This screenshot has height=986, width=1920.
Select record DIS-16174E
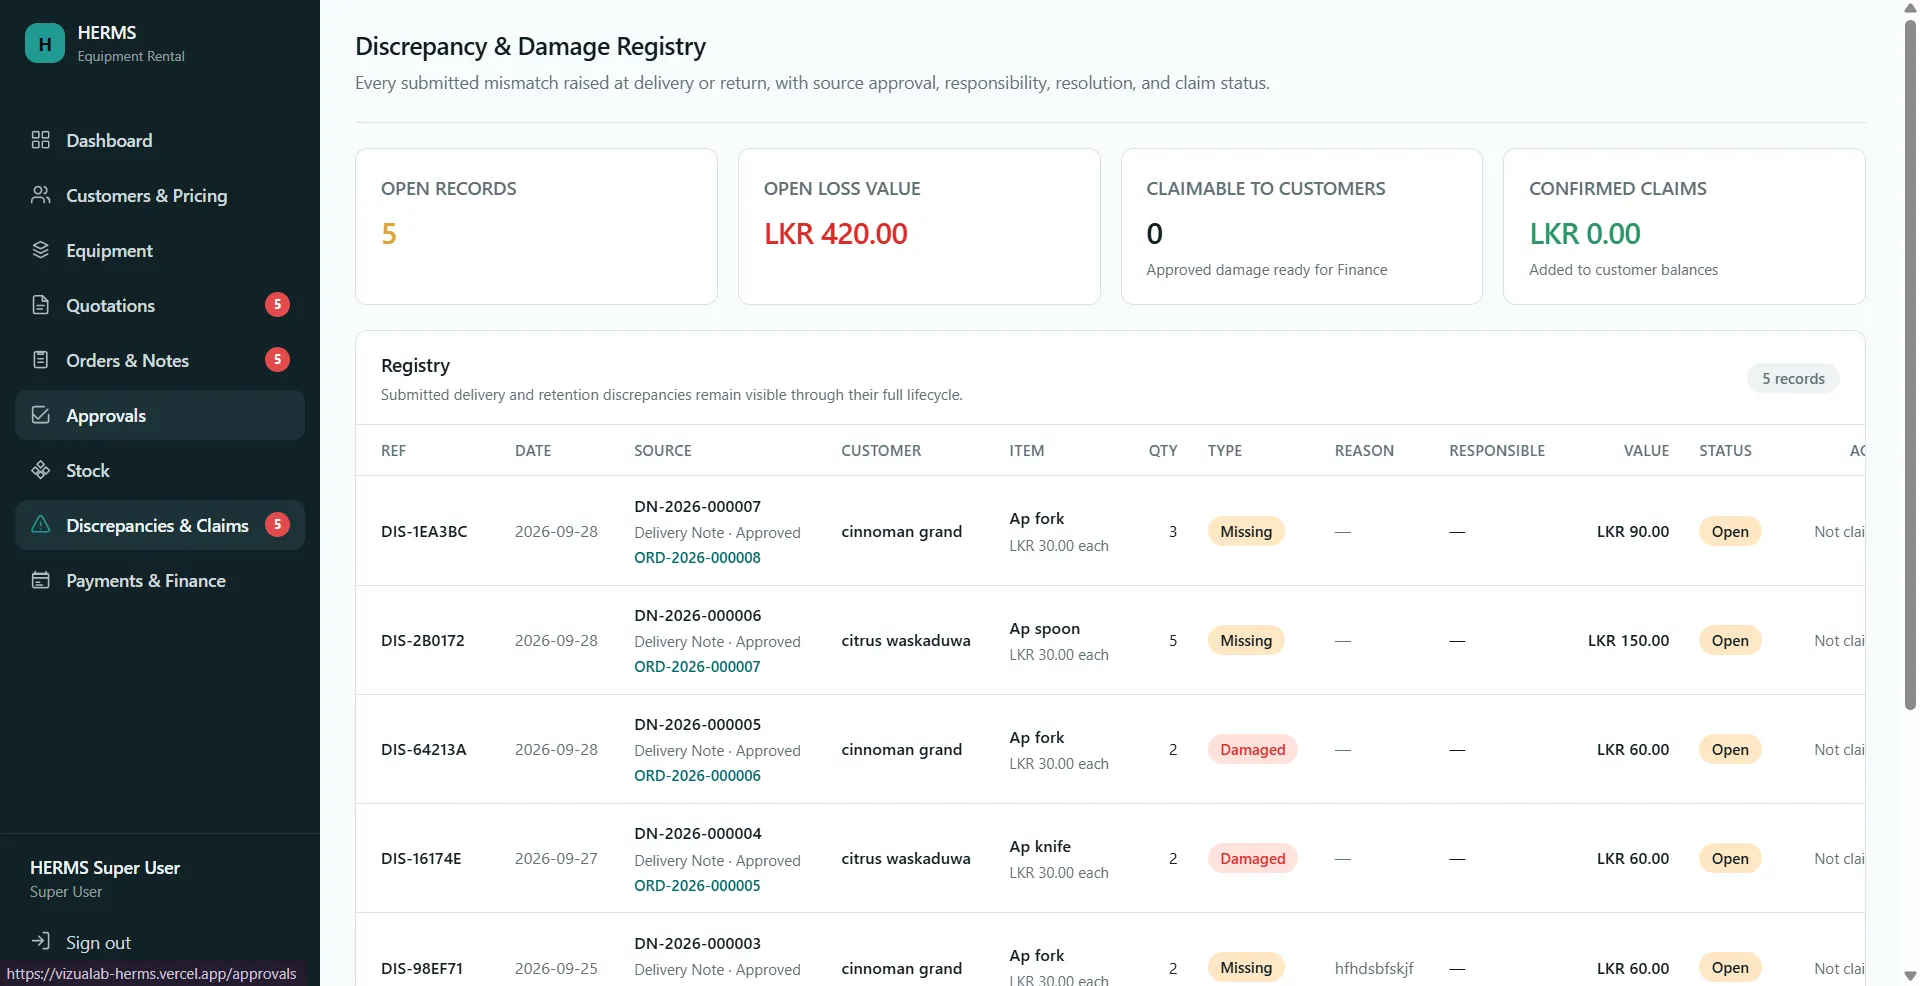pyautogui.click(x=421, y=859)
